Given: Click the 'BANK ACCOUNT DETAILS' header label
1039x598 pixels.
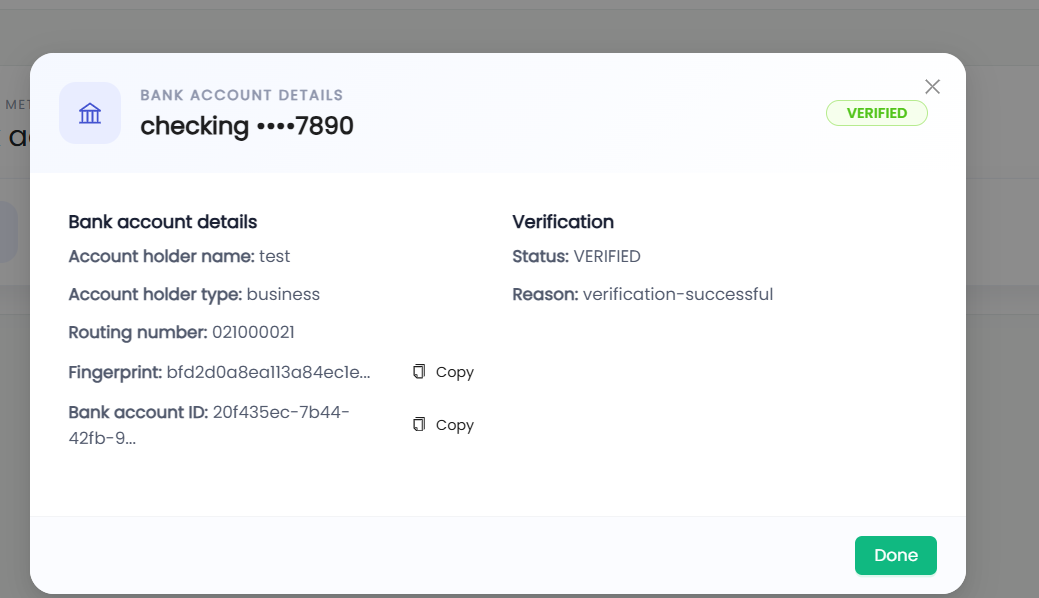Looking at the screenshot, I should pyautogui.click(x=242, y=95).
